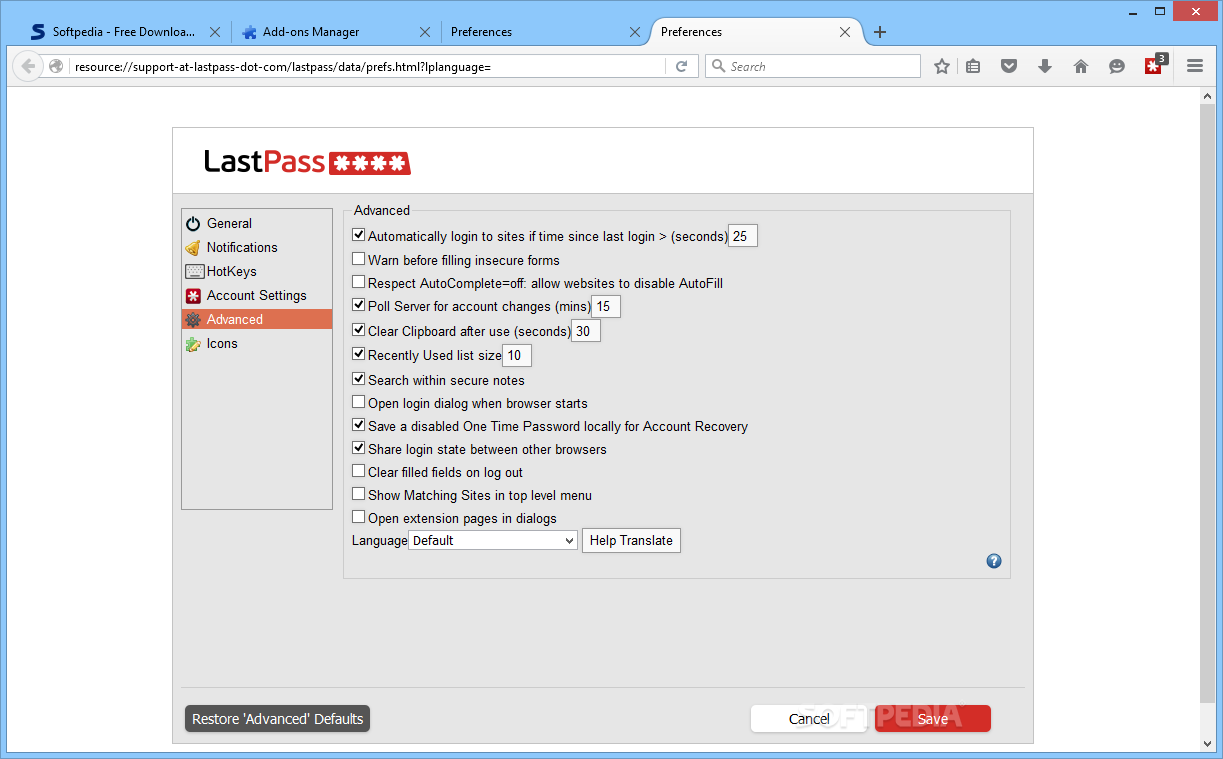
Task: Enable Show Matching Sites in top menu
Action: 359,494
